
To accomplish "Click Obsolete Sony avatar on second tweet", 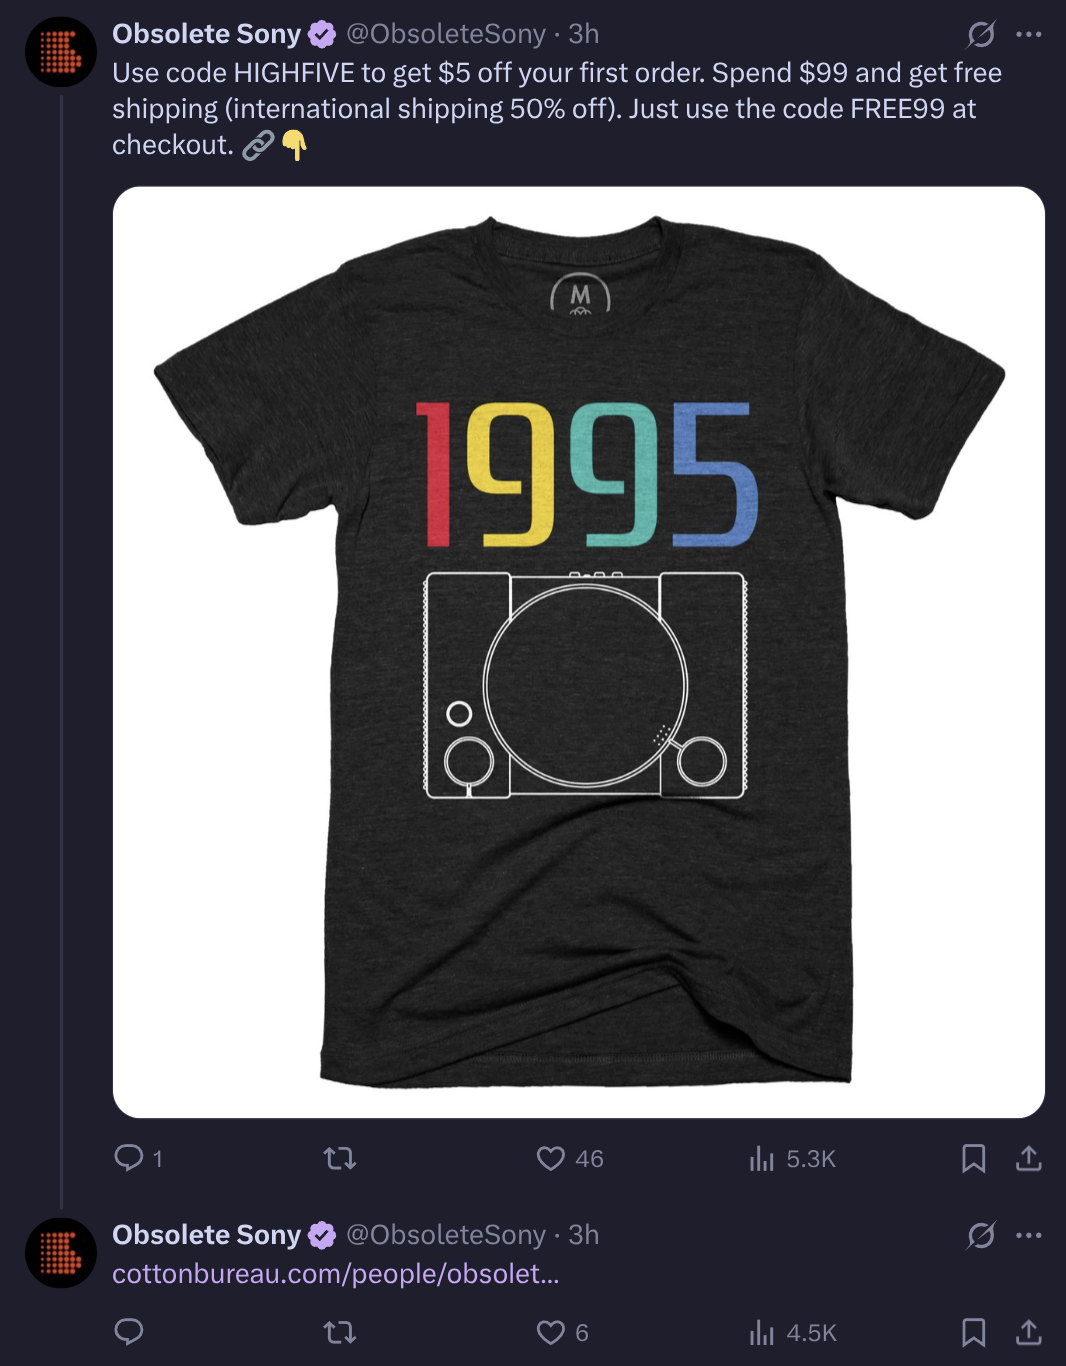I will click(61, 1253).
